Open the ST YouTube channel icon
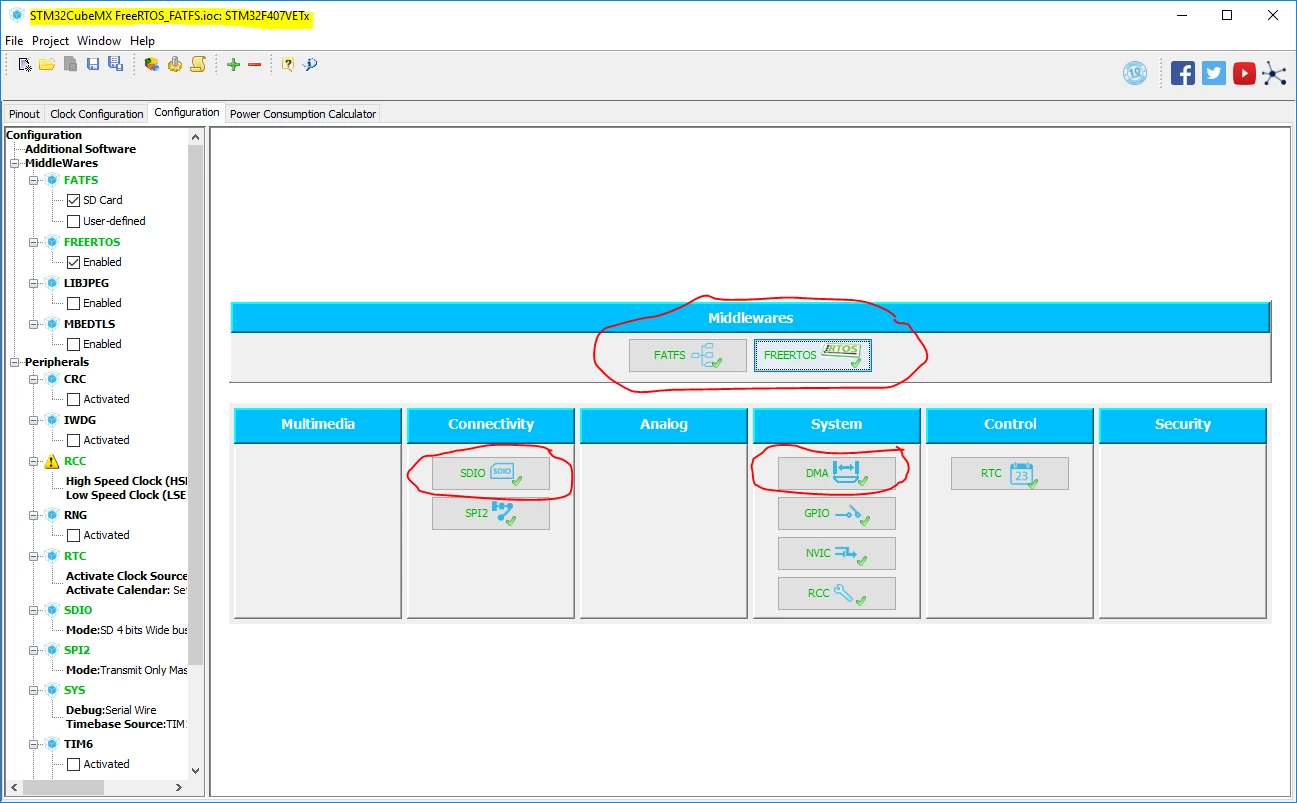The width and height of the screenshot is (1297, 803). 1244,72
